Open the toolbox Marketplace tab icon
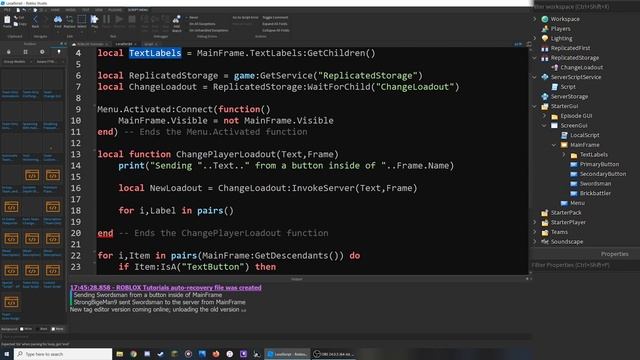The width and height of the screenshot is (640, 360). (9, 52)
